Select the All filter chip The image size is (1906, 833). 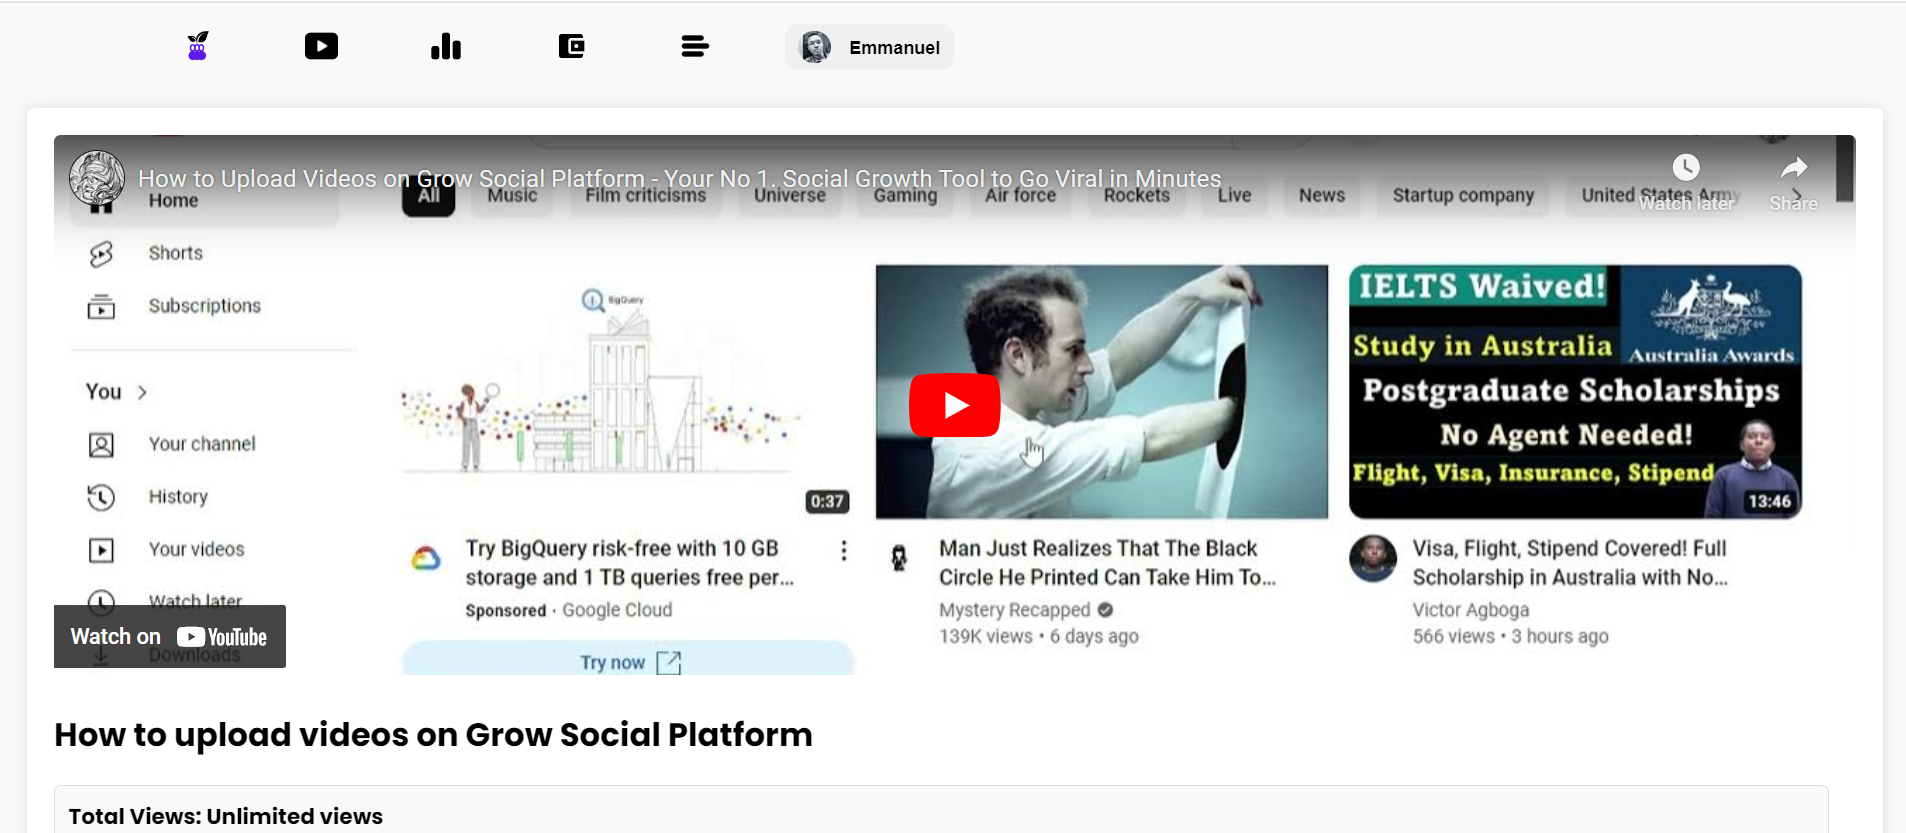[x=429, y=196]
